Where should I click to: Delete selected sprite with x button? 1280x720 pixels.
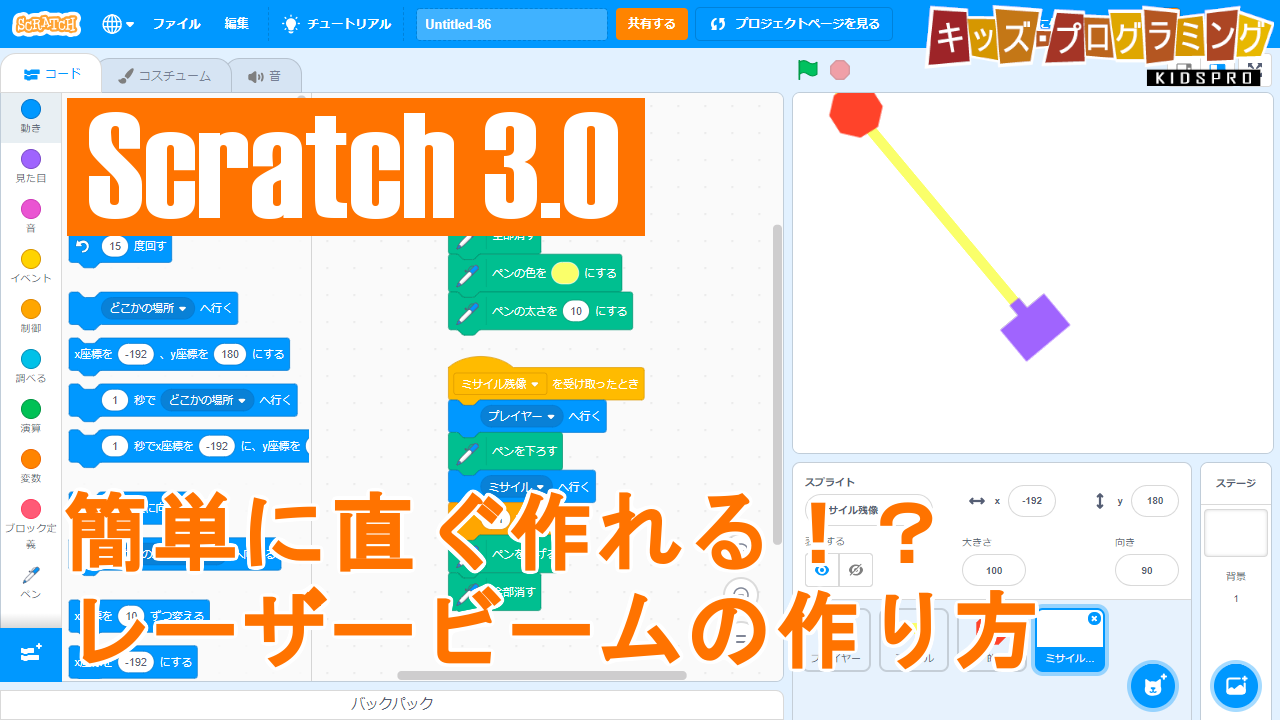[x=1094, y=619]
